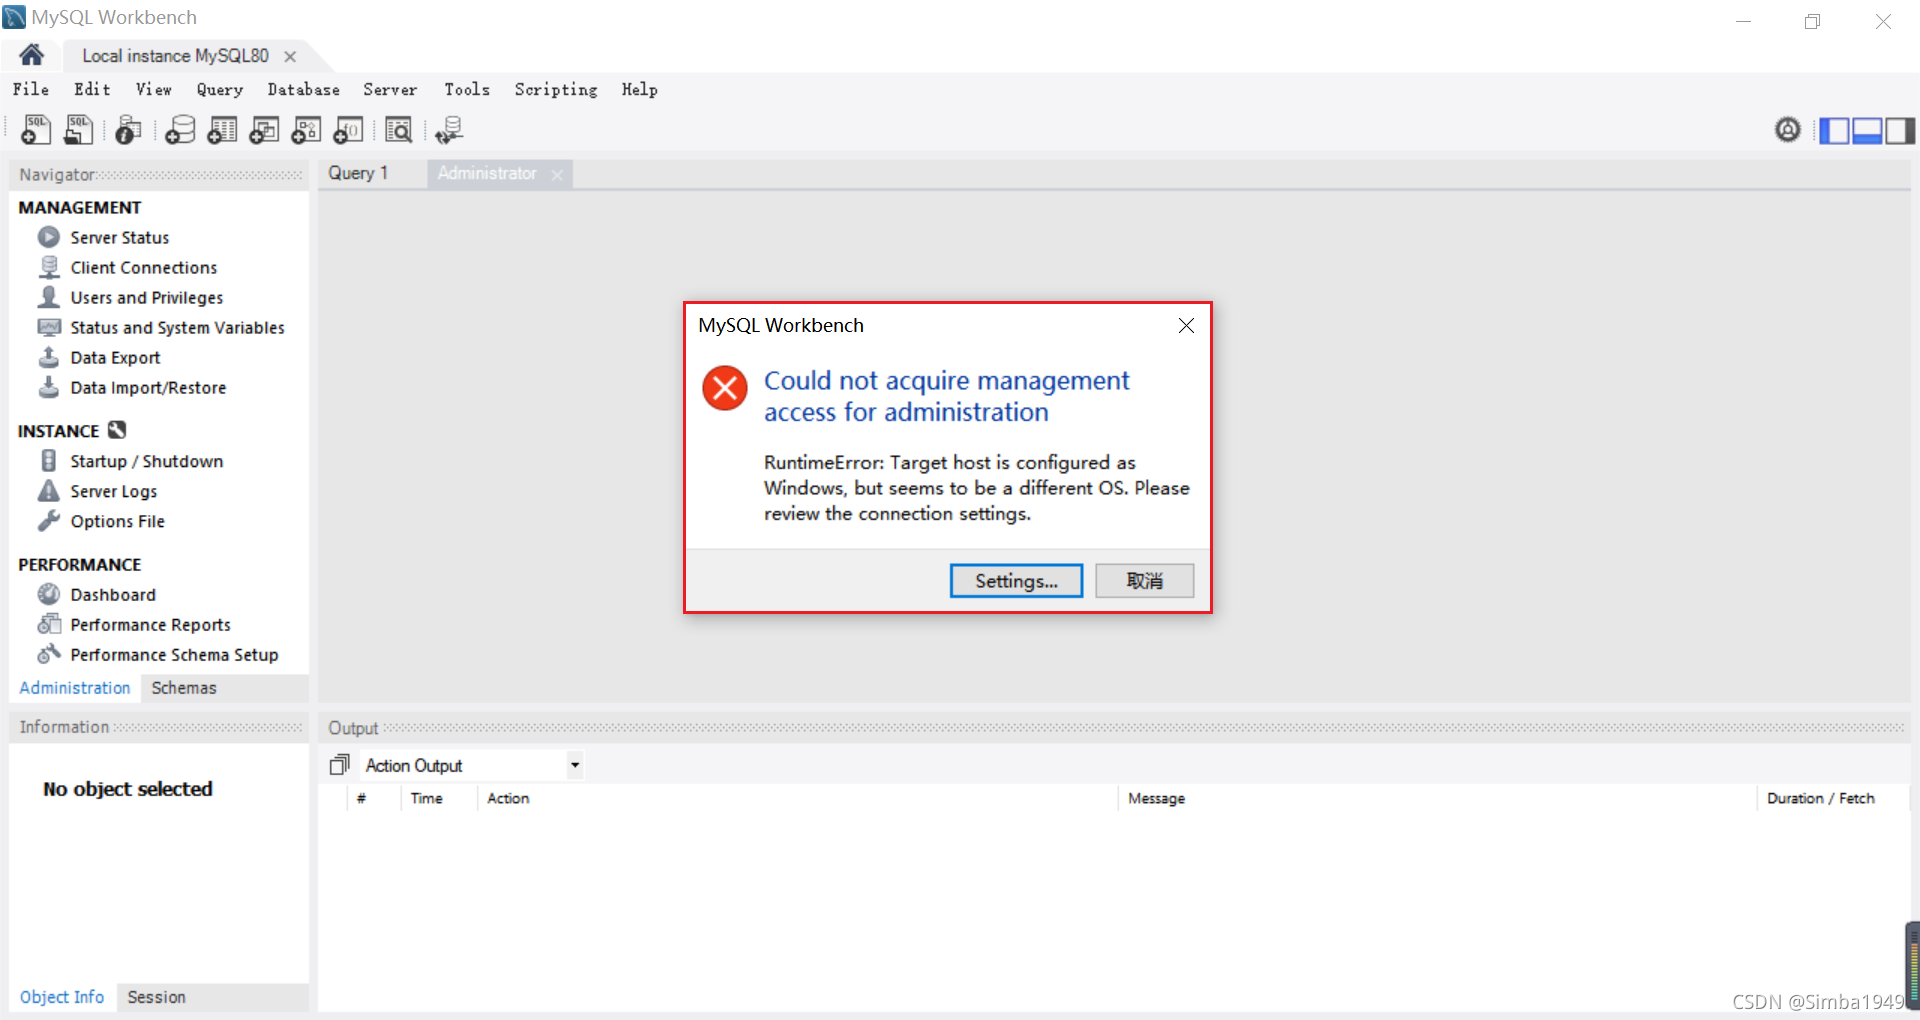Toggle bottom output panel visibility

(x=1867, y=130)
